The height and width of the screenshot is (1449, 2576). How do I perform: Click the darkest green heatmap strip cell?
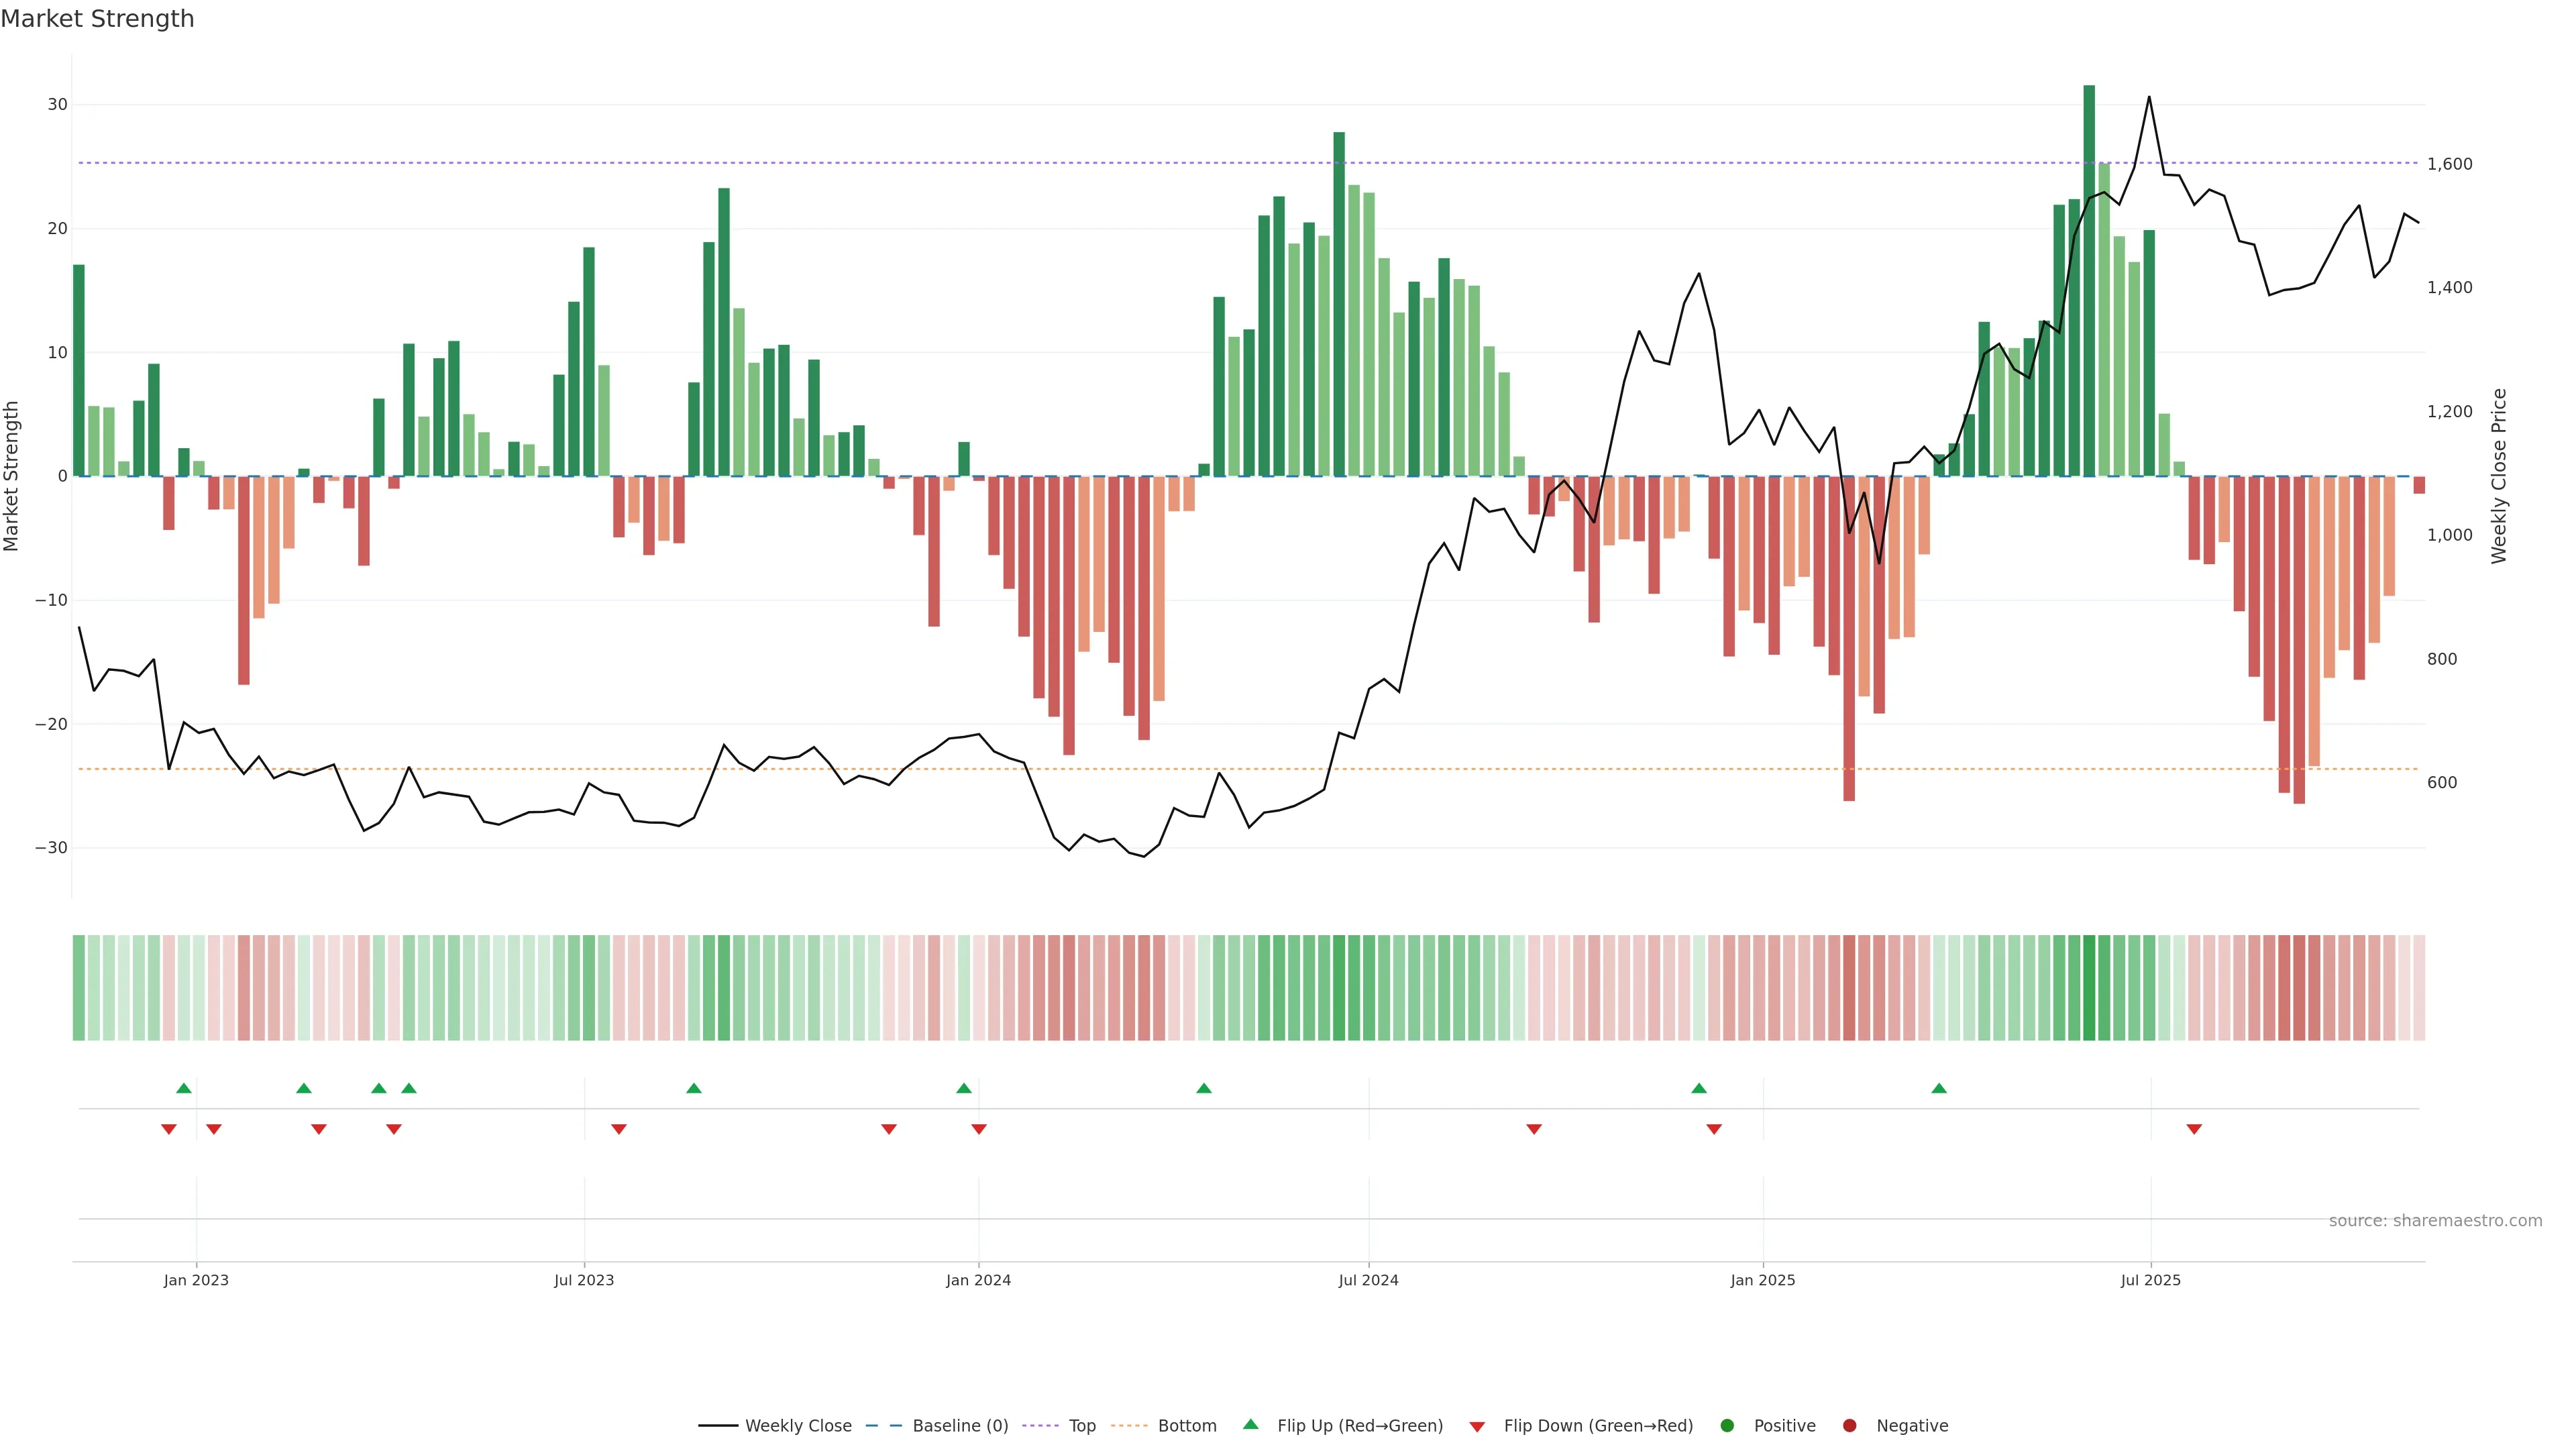(x=2089, y=988)
